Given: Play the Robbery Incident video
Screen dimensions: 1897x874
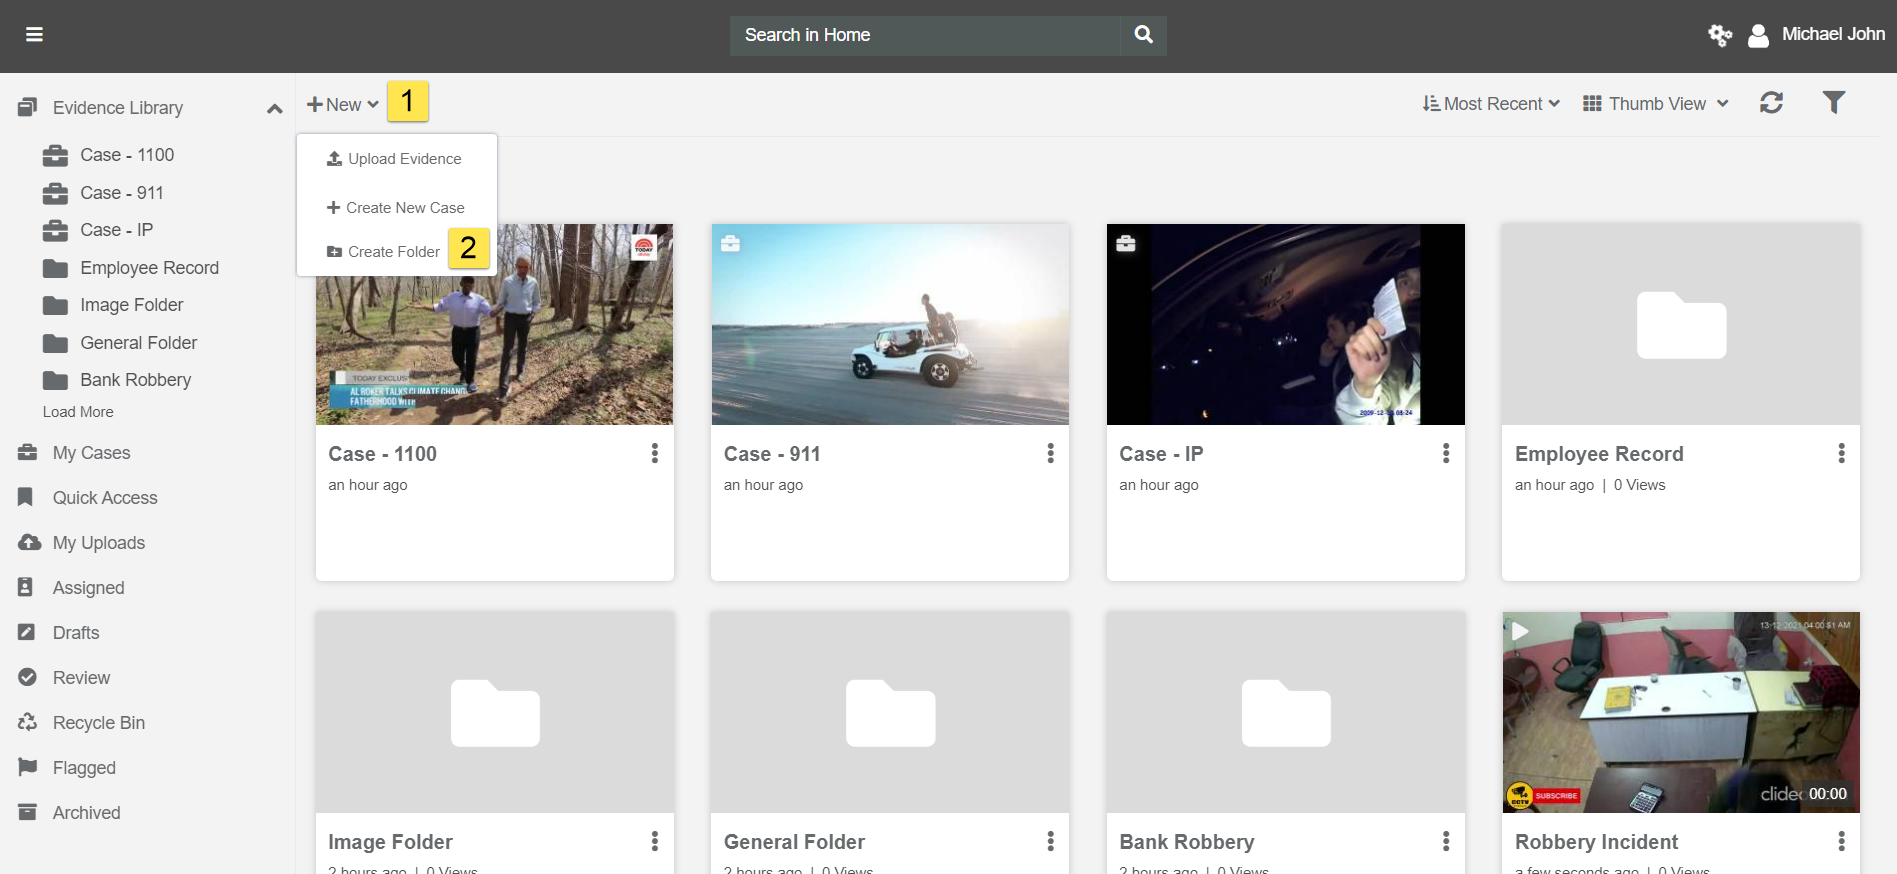Looking at the screenshot, I should pyautogui.click(x=1520, y=632).
